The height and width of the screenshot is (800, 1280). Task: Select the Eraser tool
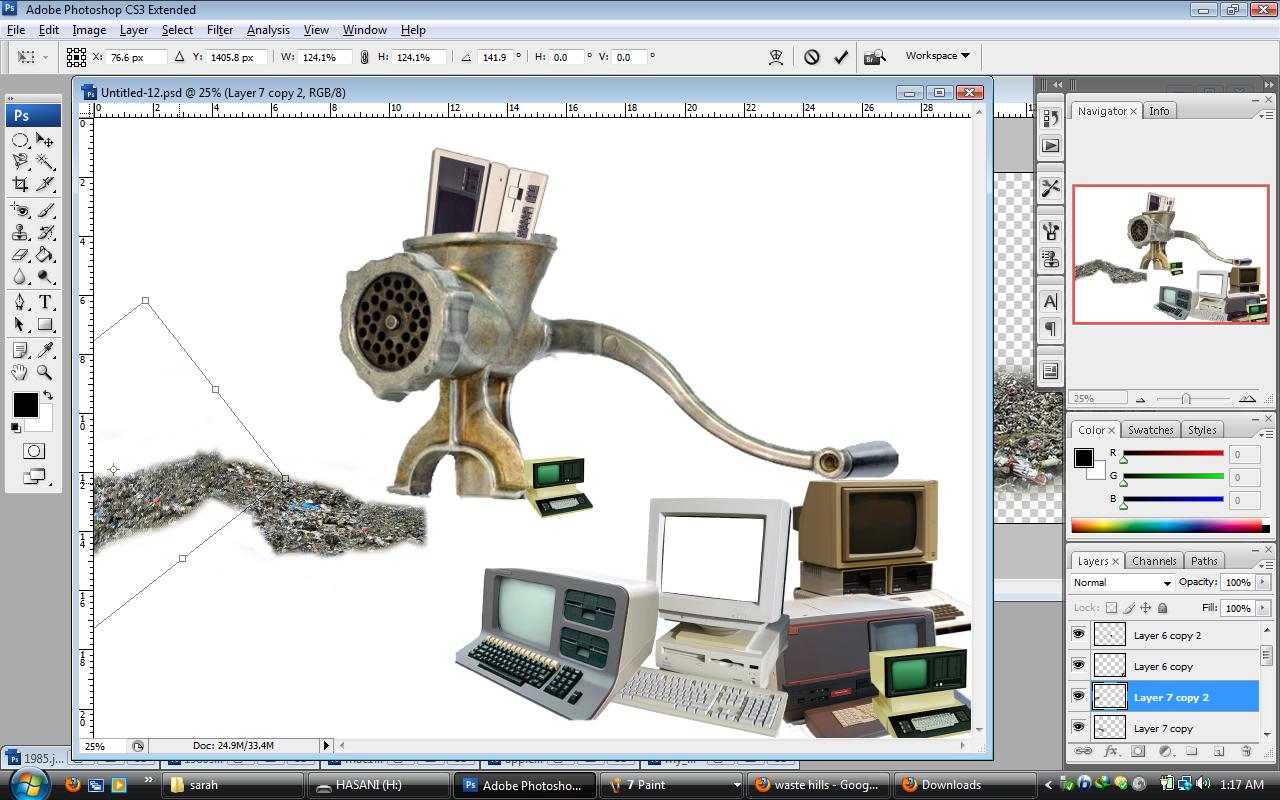(20, 255)
